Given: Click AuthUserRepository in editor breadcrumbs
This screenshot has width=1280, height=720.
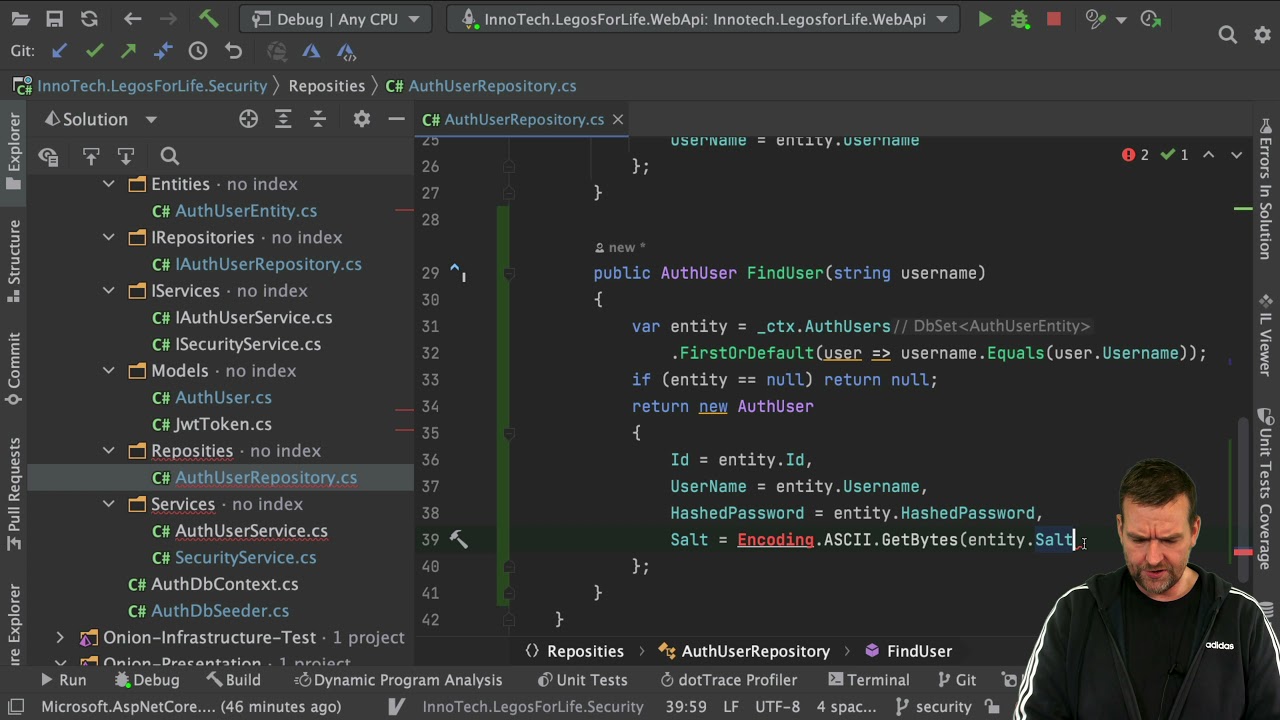Looking at the screenshot, I should (x=744, y=651).
